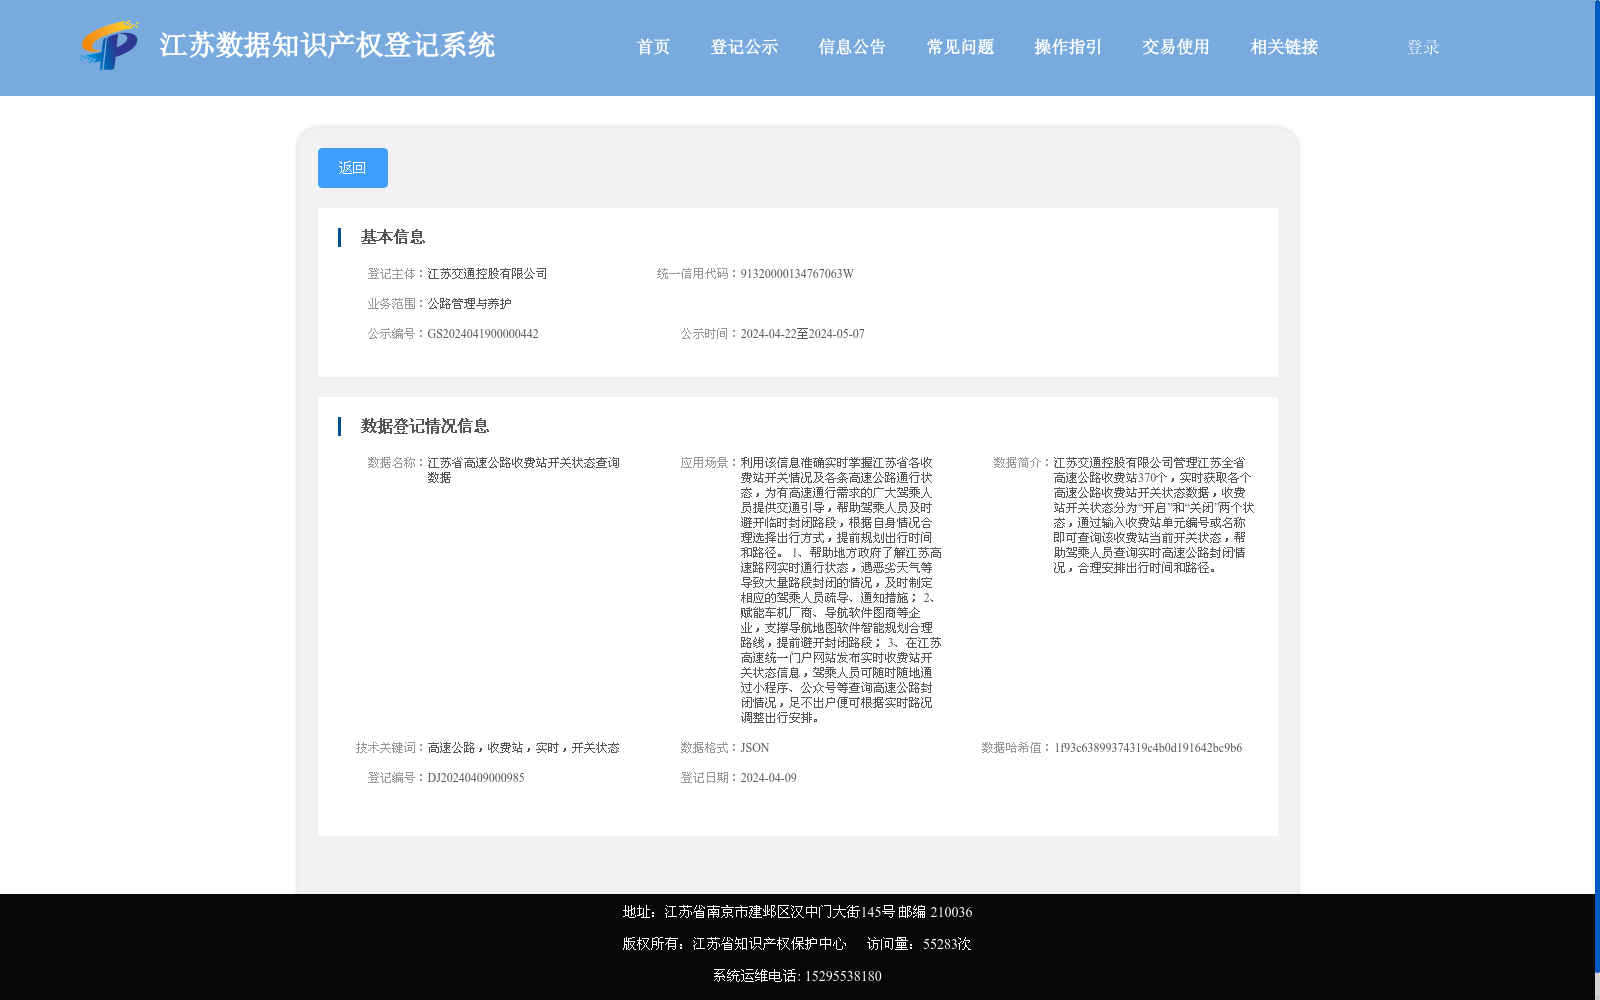Select 操作指引 in the top navigation

pyautogui.click(x=1069, y=47)
